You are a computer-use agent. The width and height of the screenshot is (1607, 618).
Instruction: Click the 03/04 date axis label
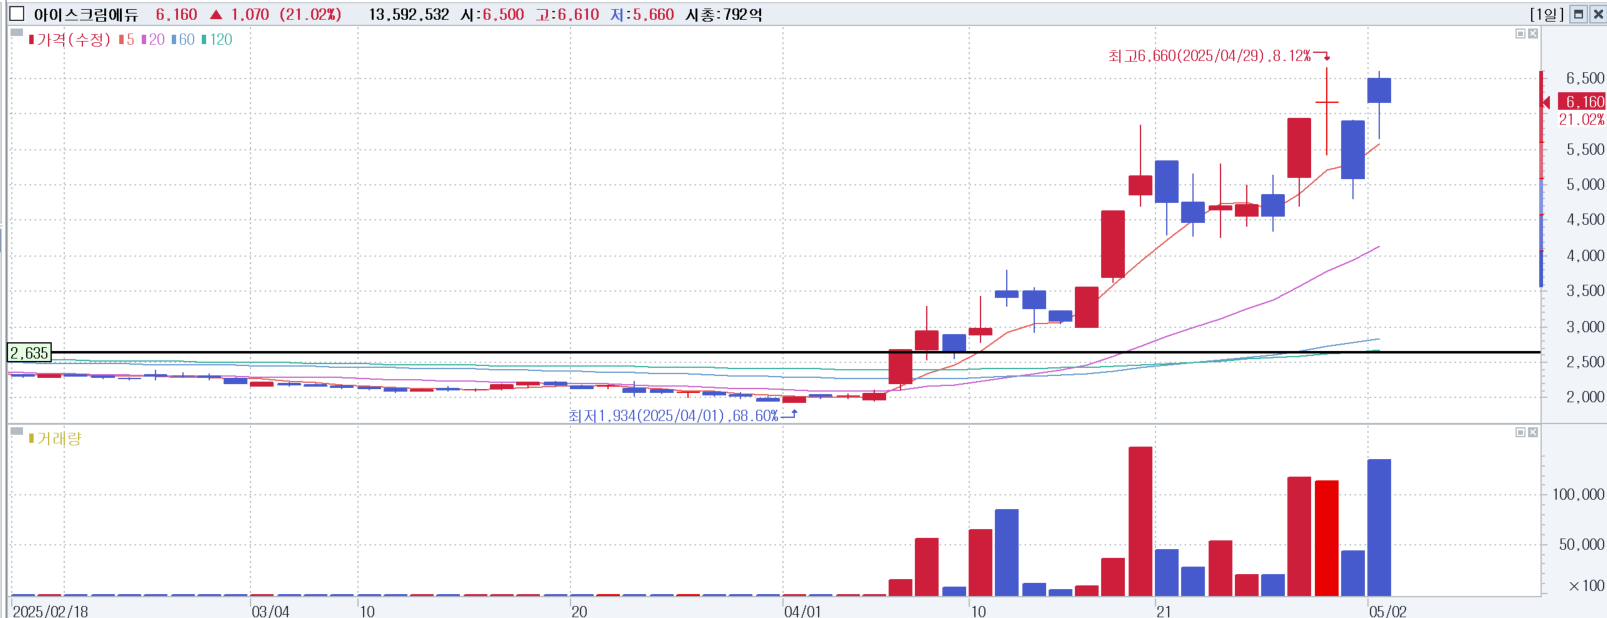pyautogui.click(x=270, y=611)
